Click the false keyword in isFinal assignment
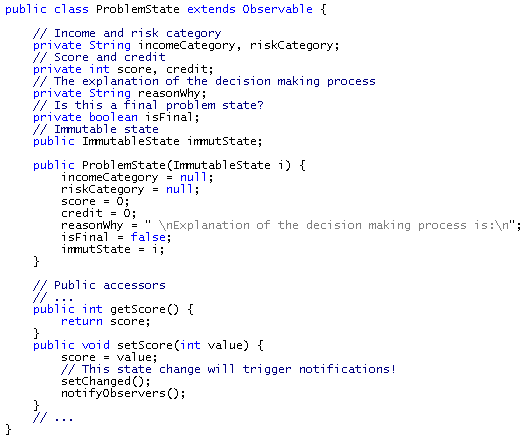Image resolution: width=527 pixels, height=440 pixels. [x=148, y=237]
